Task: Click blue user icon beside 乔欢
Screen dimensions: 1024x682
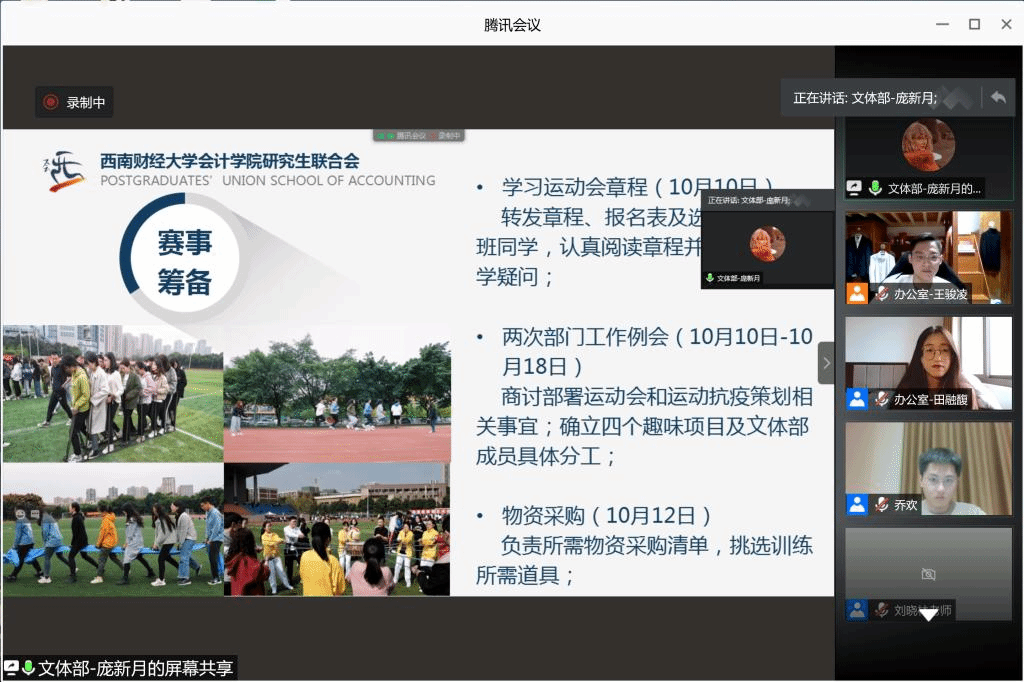Action: [857, 504]
